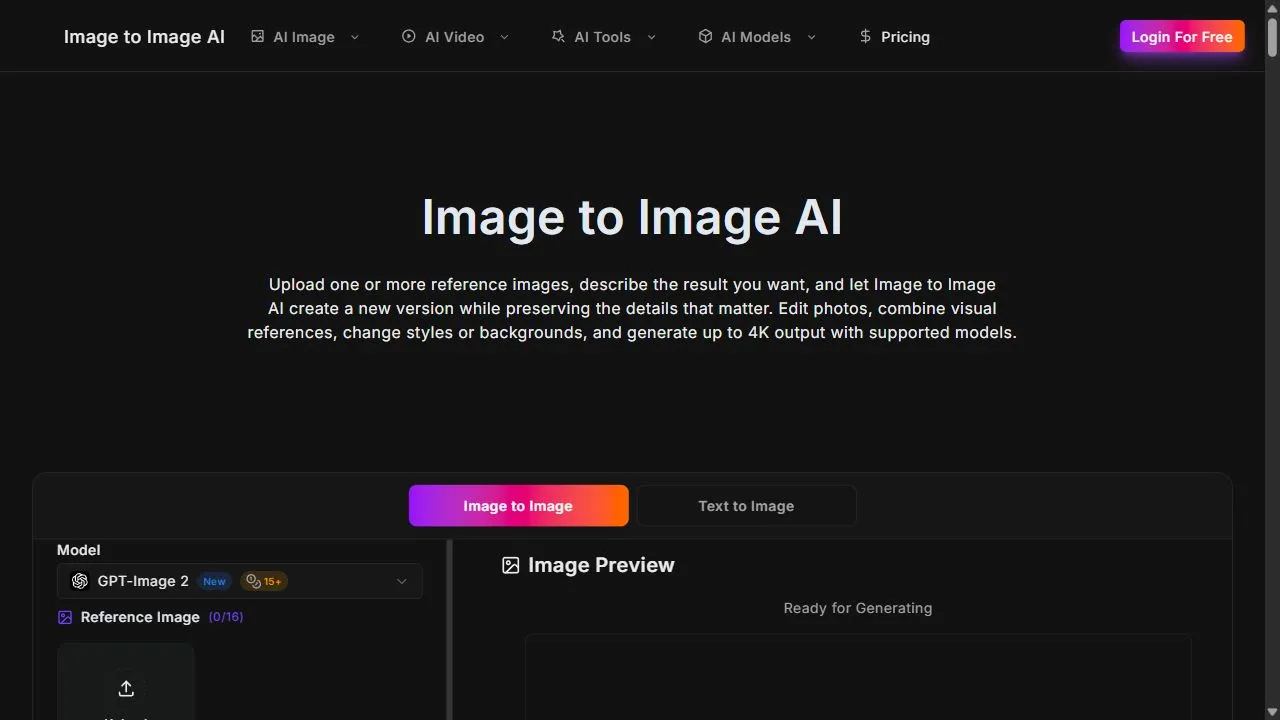This screenshot has height=720, width=1280.
Task: Switch to the Image to Image tab
Action: coord(518,506)
